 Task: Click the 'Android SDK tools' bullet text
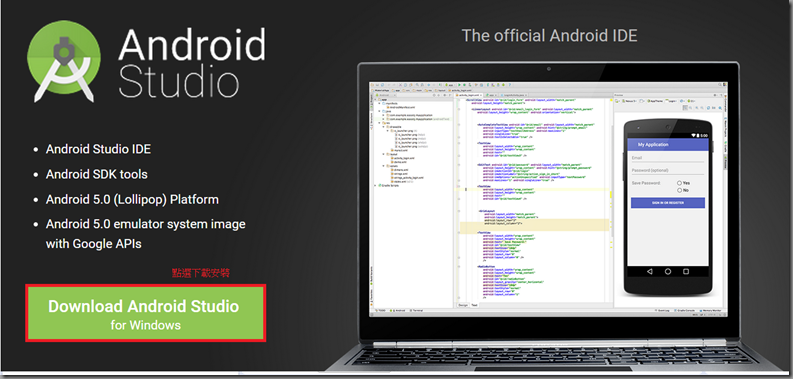(x=97, y=174)
